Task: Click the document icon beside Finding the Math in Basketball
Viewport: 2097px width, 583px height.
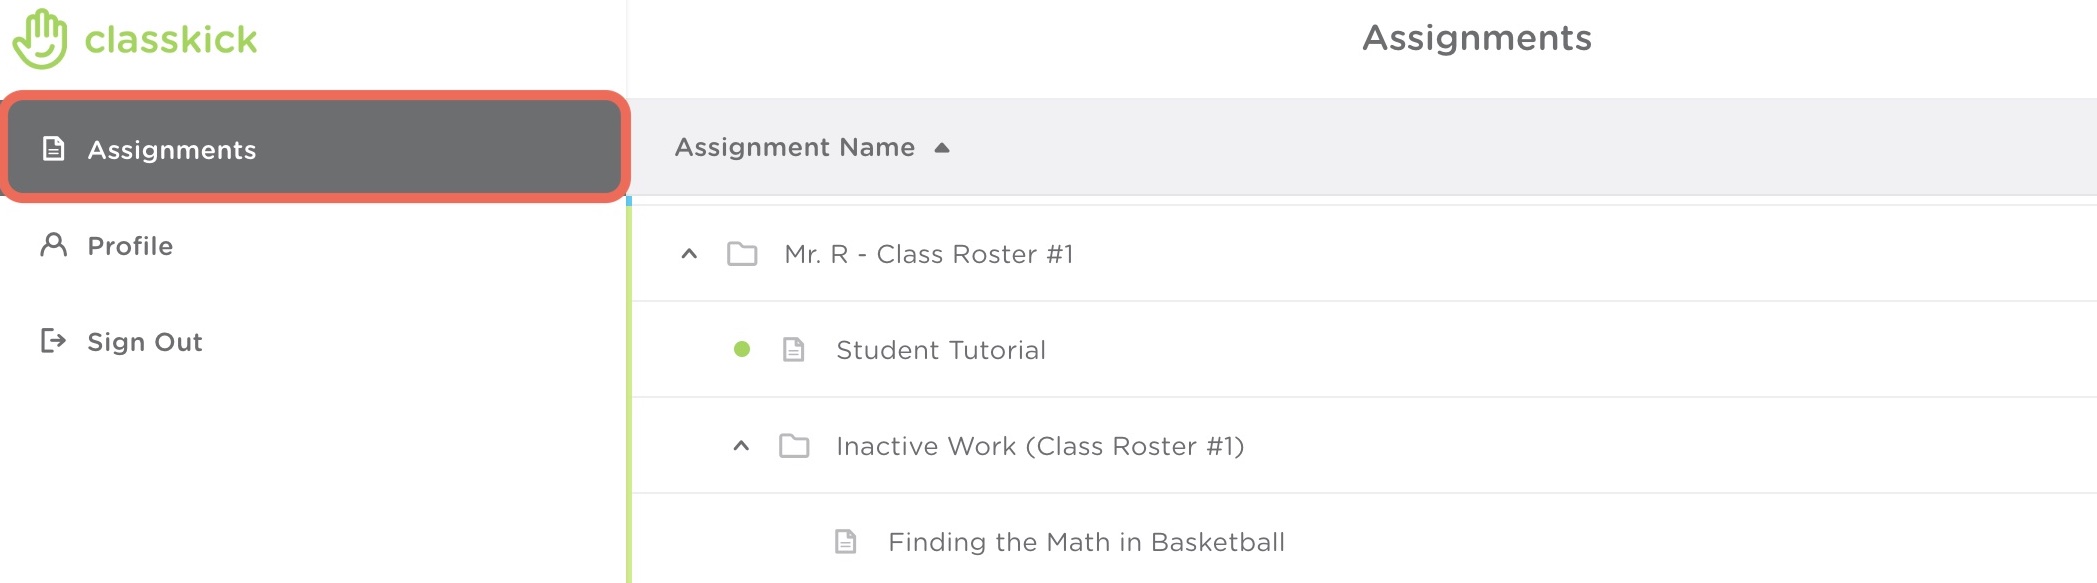Action: pyautogui.click(x=845, y=541)
